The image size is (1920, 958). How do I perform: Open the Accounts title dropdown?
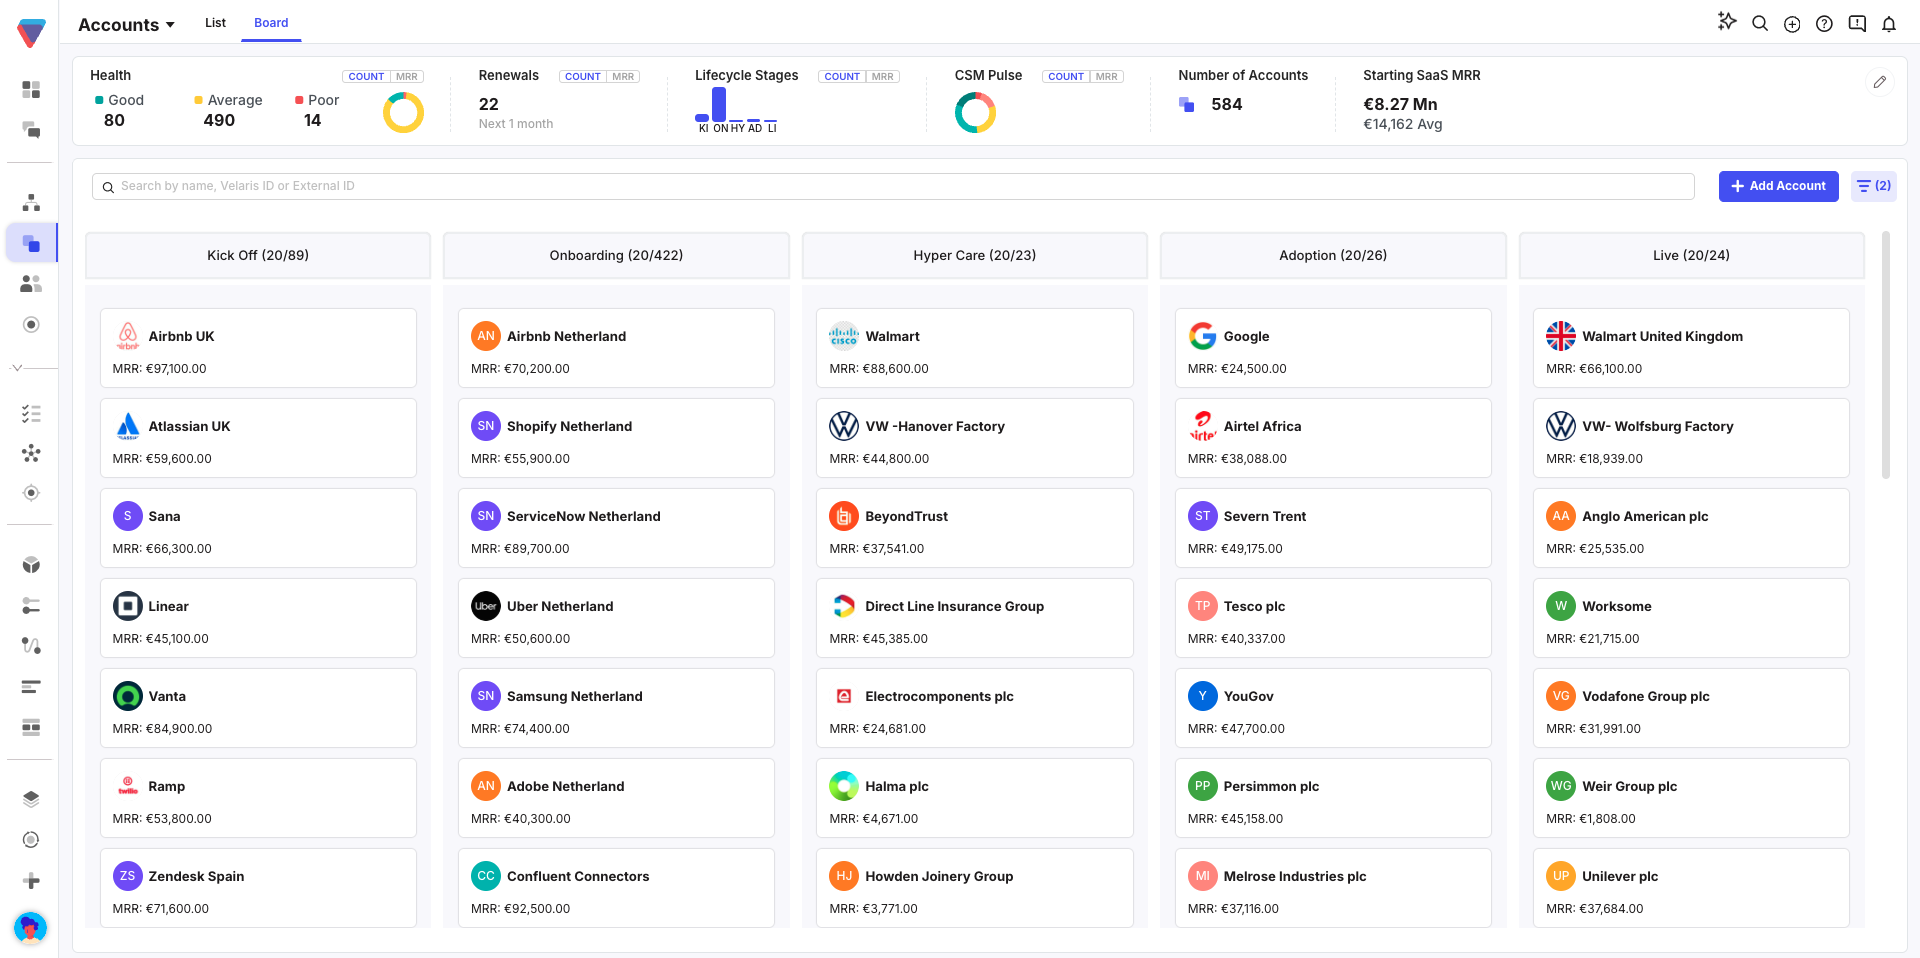point(126,25)
